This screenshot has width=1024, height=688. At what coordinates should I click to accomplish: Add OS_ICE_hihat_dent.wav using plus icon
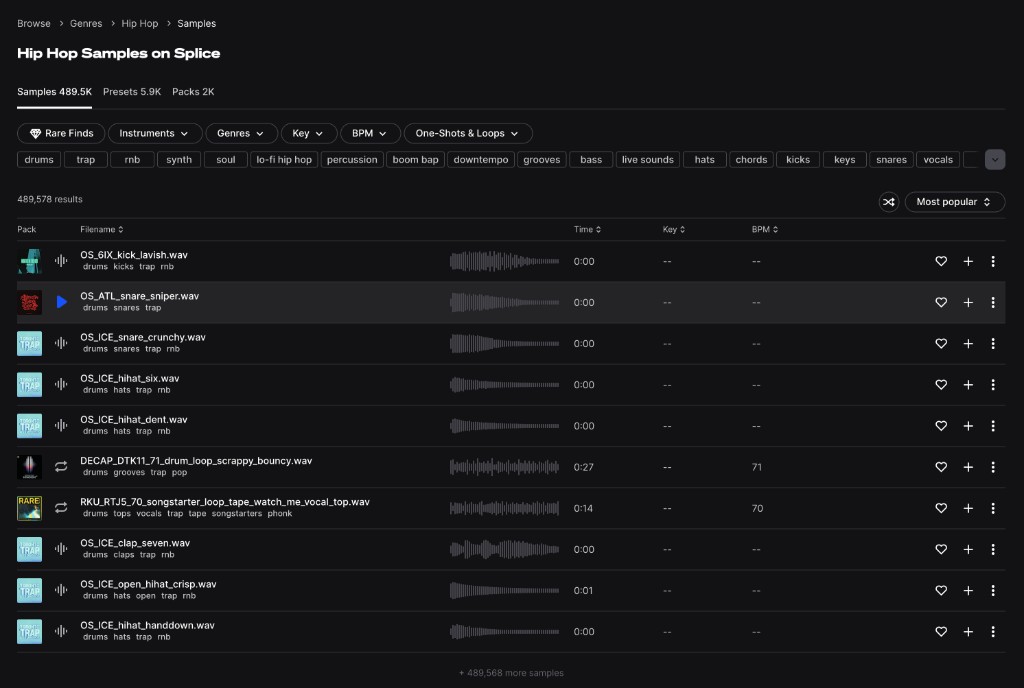click(968, 426)
